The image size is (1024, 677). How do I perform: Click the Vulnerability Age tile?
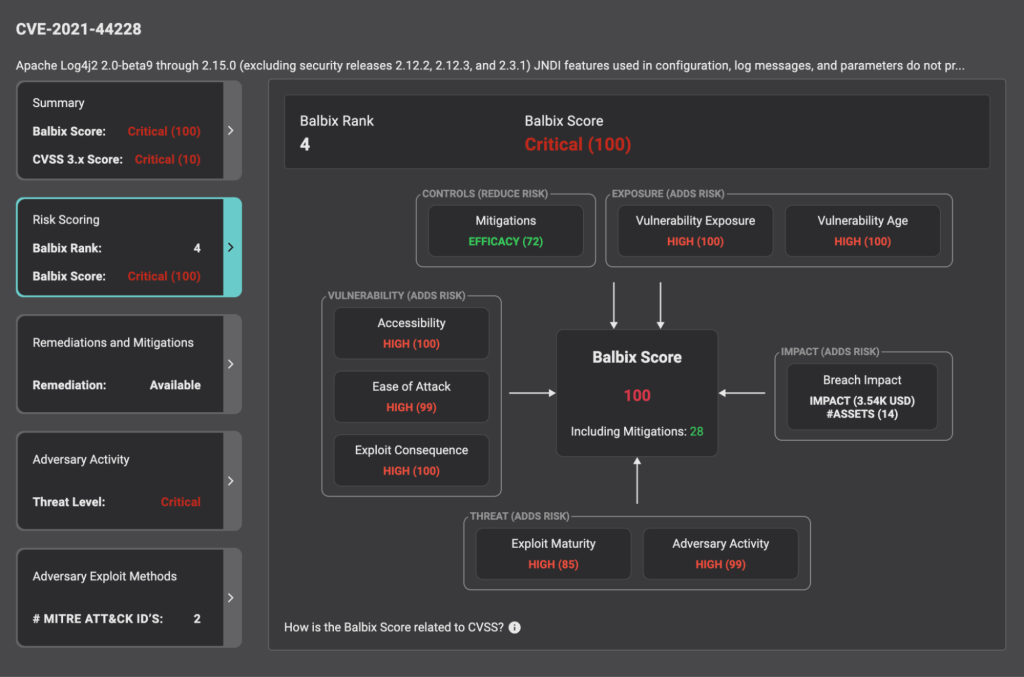(x=863, y=231)
